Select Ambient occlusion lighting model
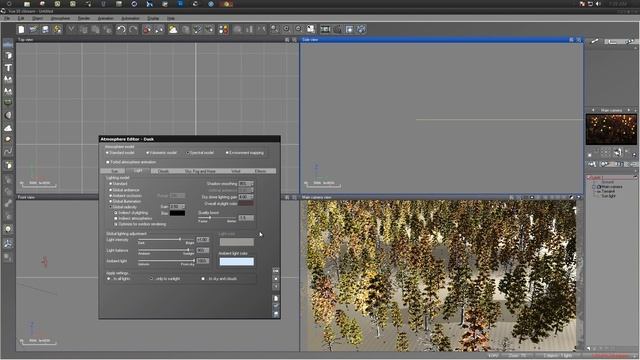640x360 pixels. click(110, 196)
